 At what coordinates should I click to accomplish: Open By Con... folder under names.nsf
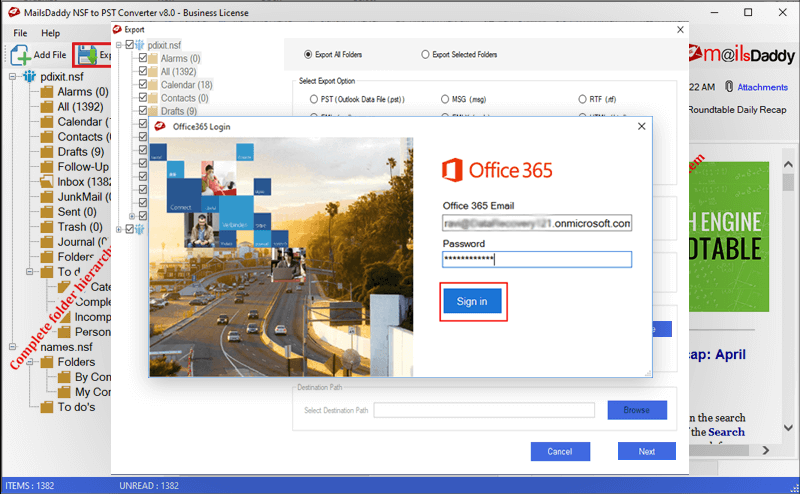[x=92, y=377]
